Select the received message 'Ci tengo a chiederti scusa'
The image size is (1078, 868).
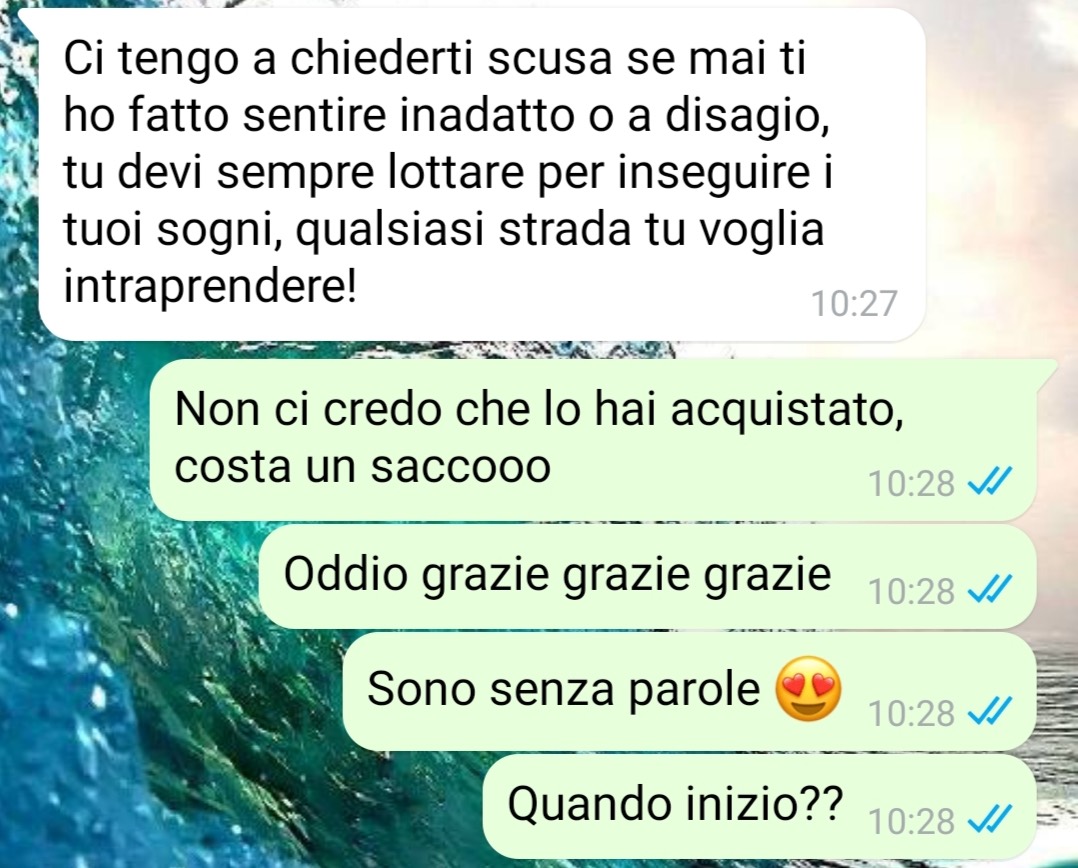click(481, 175)
